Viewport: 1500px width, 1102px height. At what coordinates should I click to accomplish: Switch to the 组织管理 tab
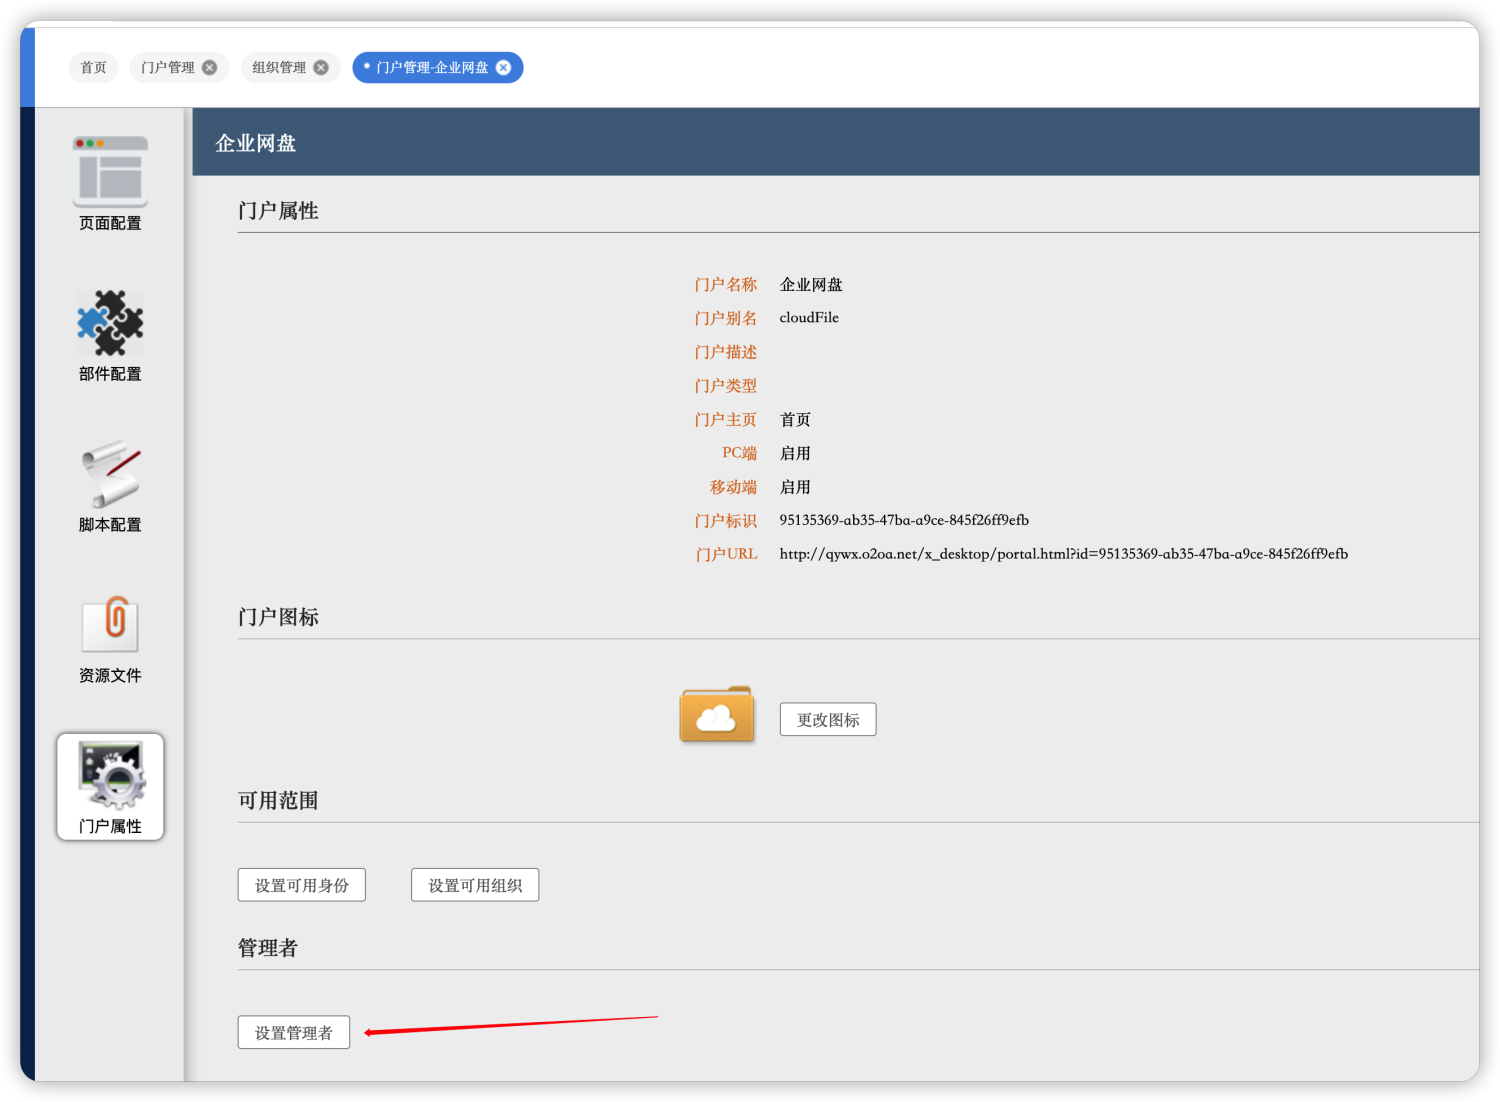pos(279,68)
